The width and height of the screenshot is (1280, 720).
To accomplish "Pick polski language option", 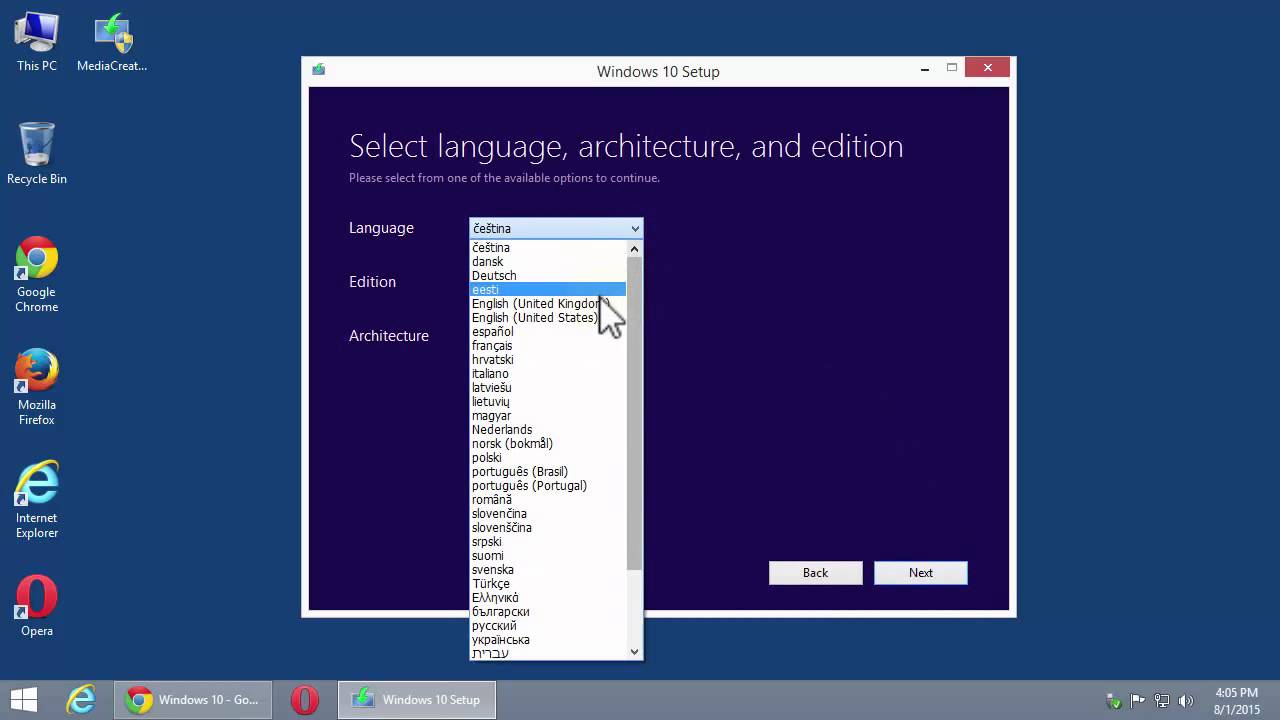I will 548,457.
